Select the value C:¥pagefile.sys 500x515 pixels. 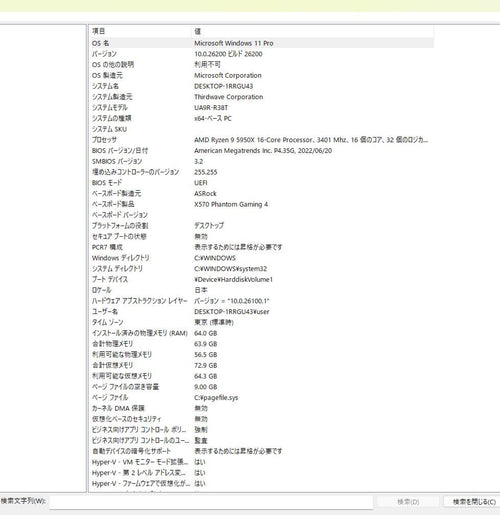click(216, 397)
